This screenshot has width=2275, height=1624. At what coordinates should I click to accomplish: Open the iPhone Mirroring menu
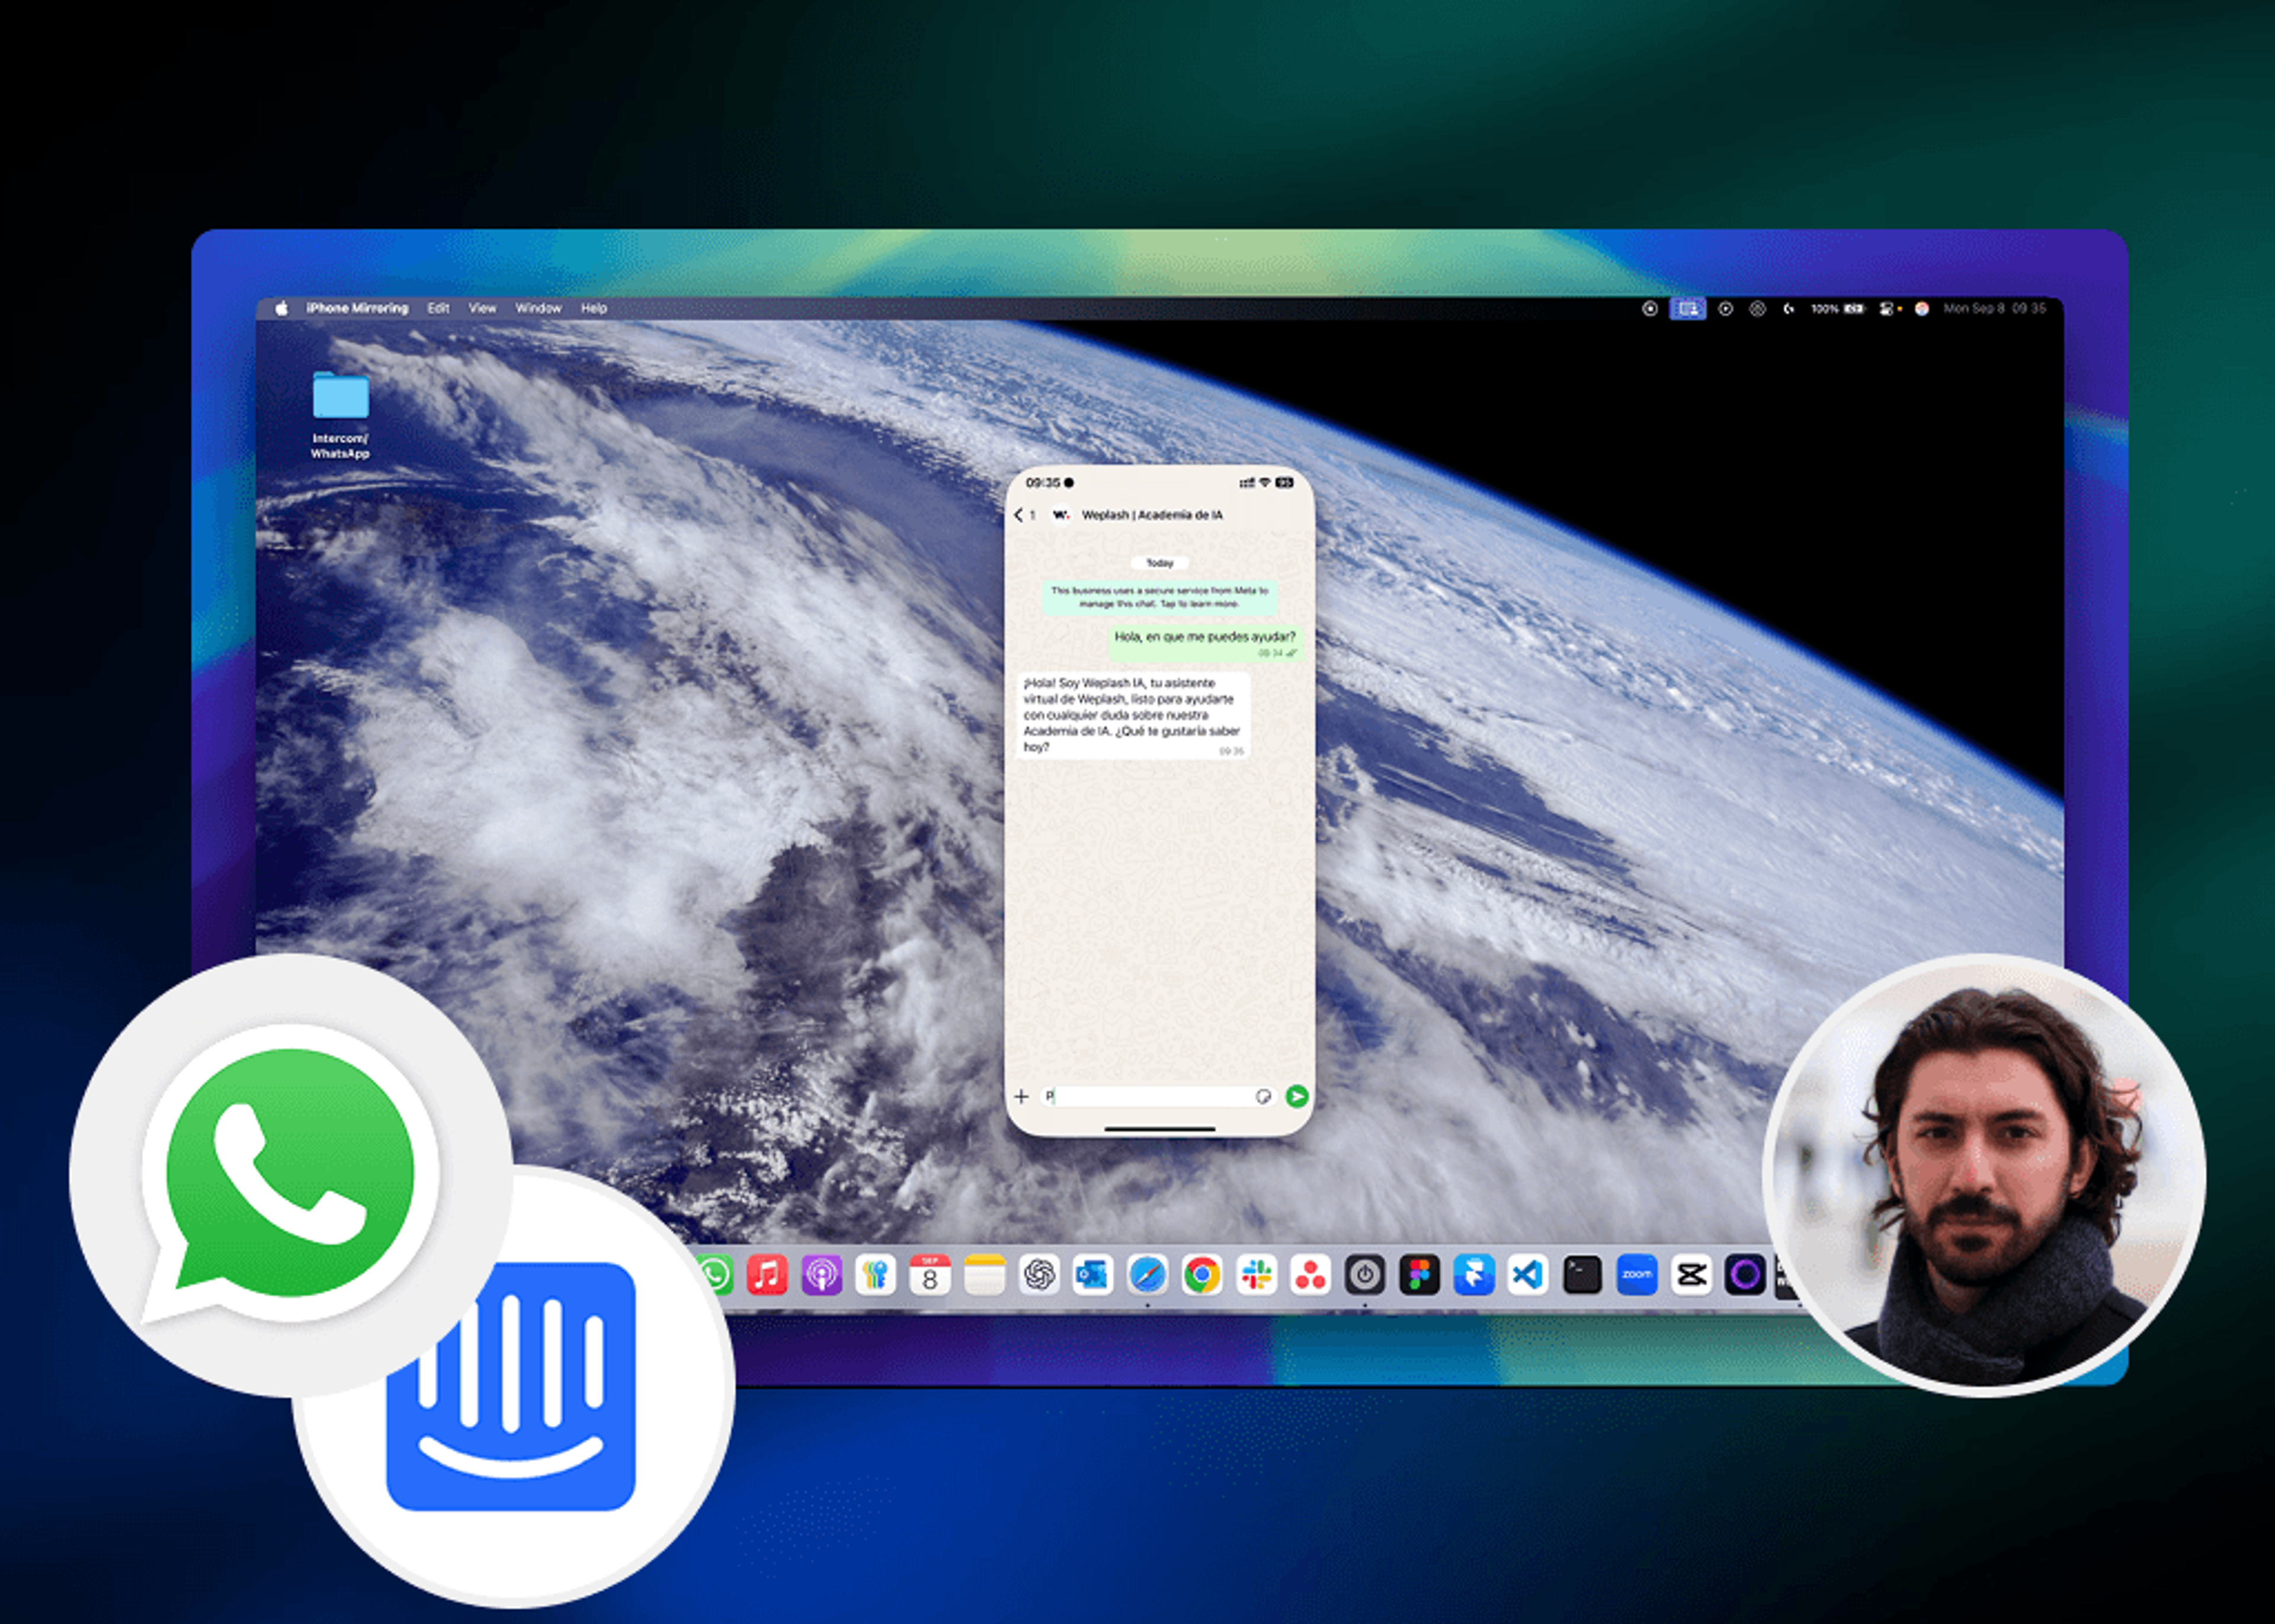[357, 308]
